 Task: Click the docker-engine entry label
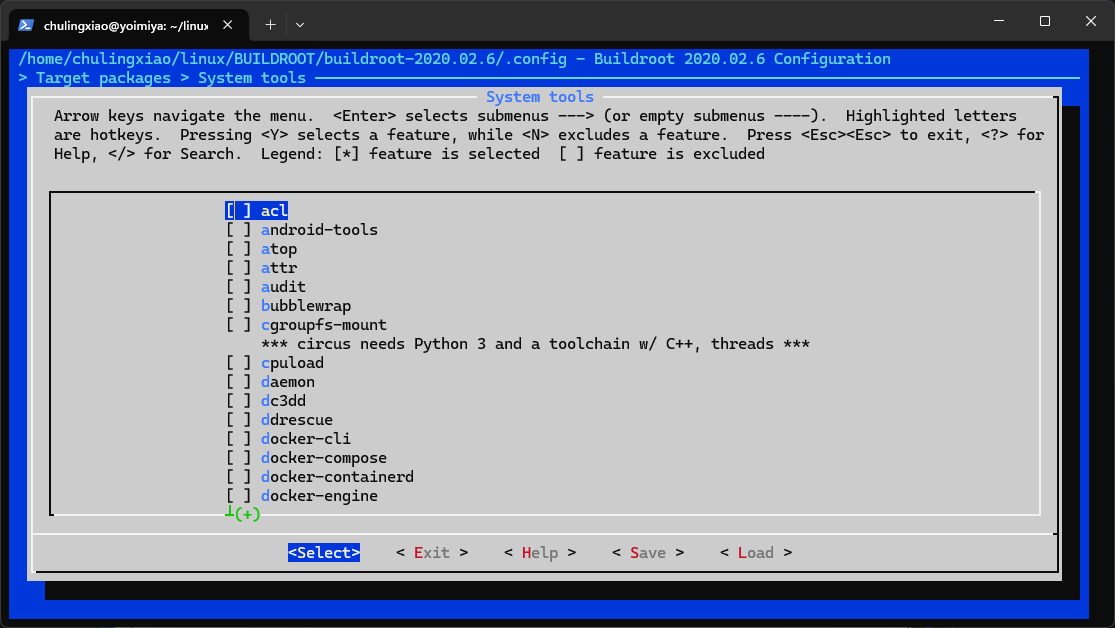319,496
